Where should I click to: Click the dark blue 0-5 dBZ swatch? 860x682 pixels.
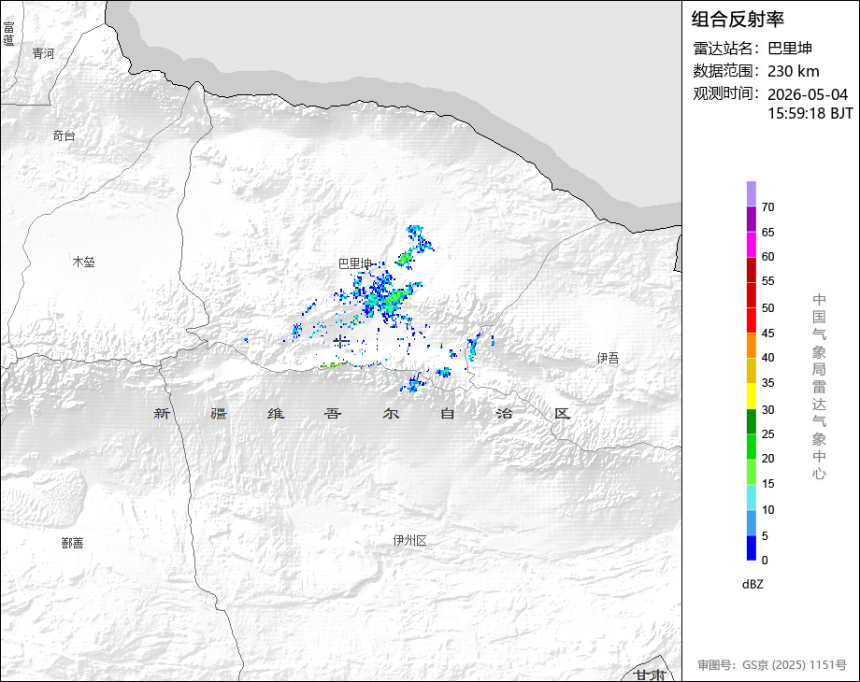pos(751,548)
